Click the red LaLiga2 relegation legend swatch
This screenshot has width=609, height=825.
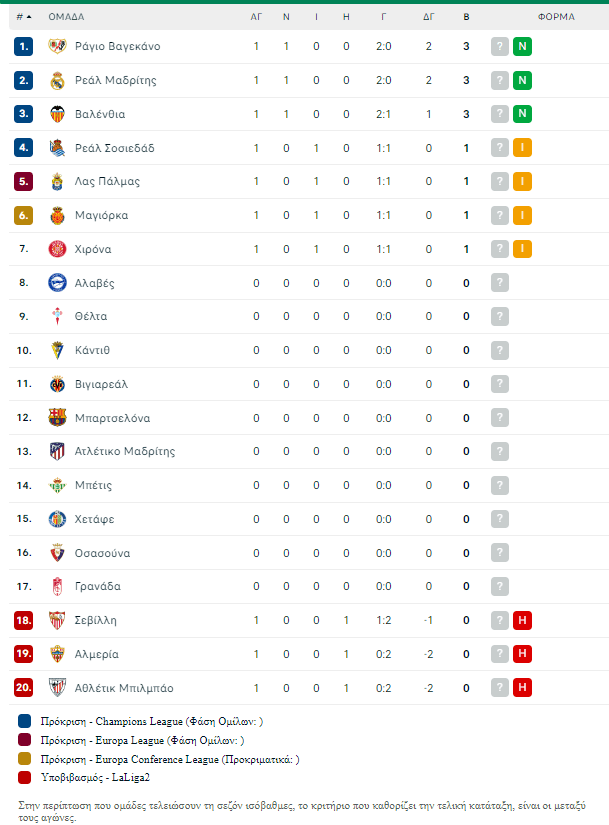coord(24,777)
